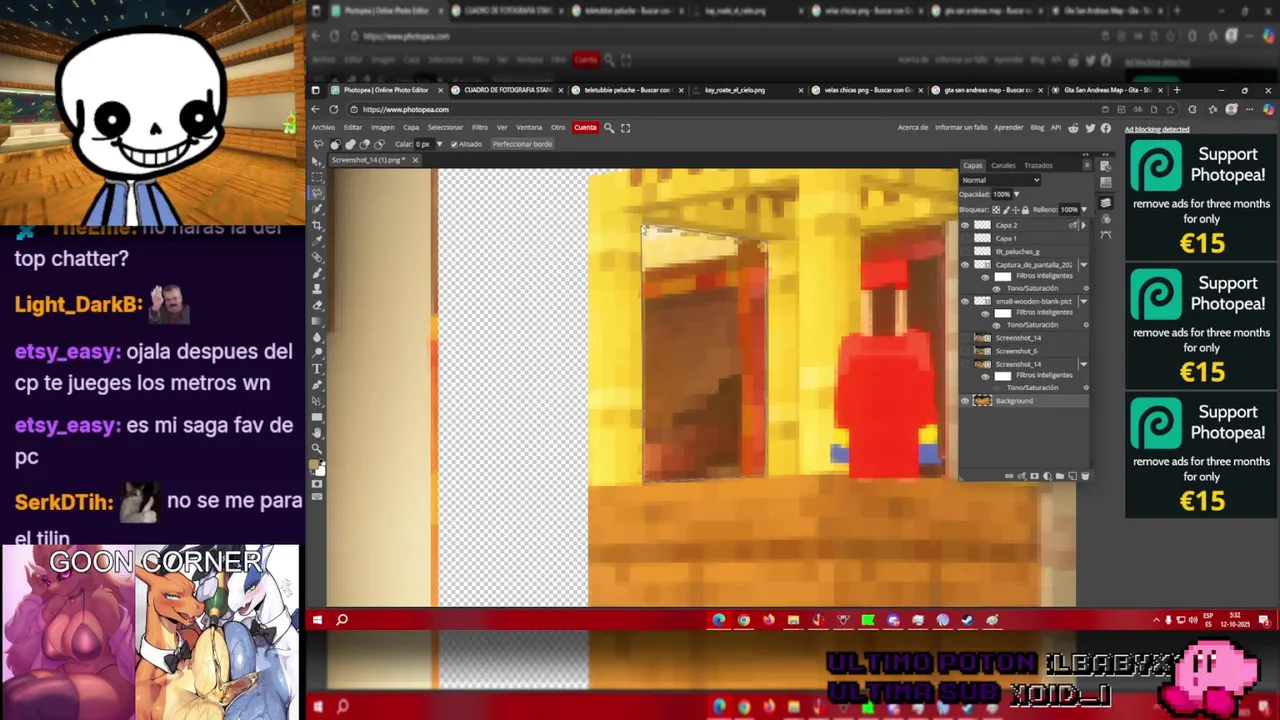Select the Polygonal Lasso tool
1280x720 pixels.
tap(318, 193)
